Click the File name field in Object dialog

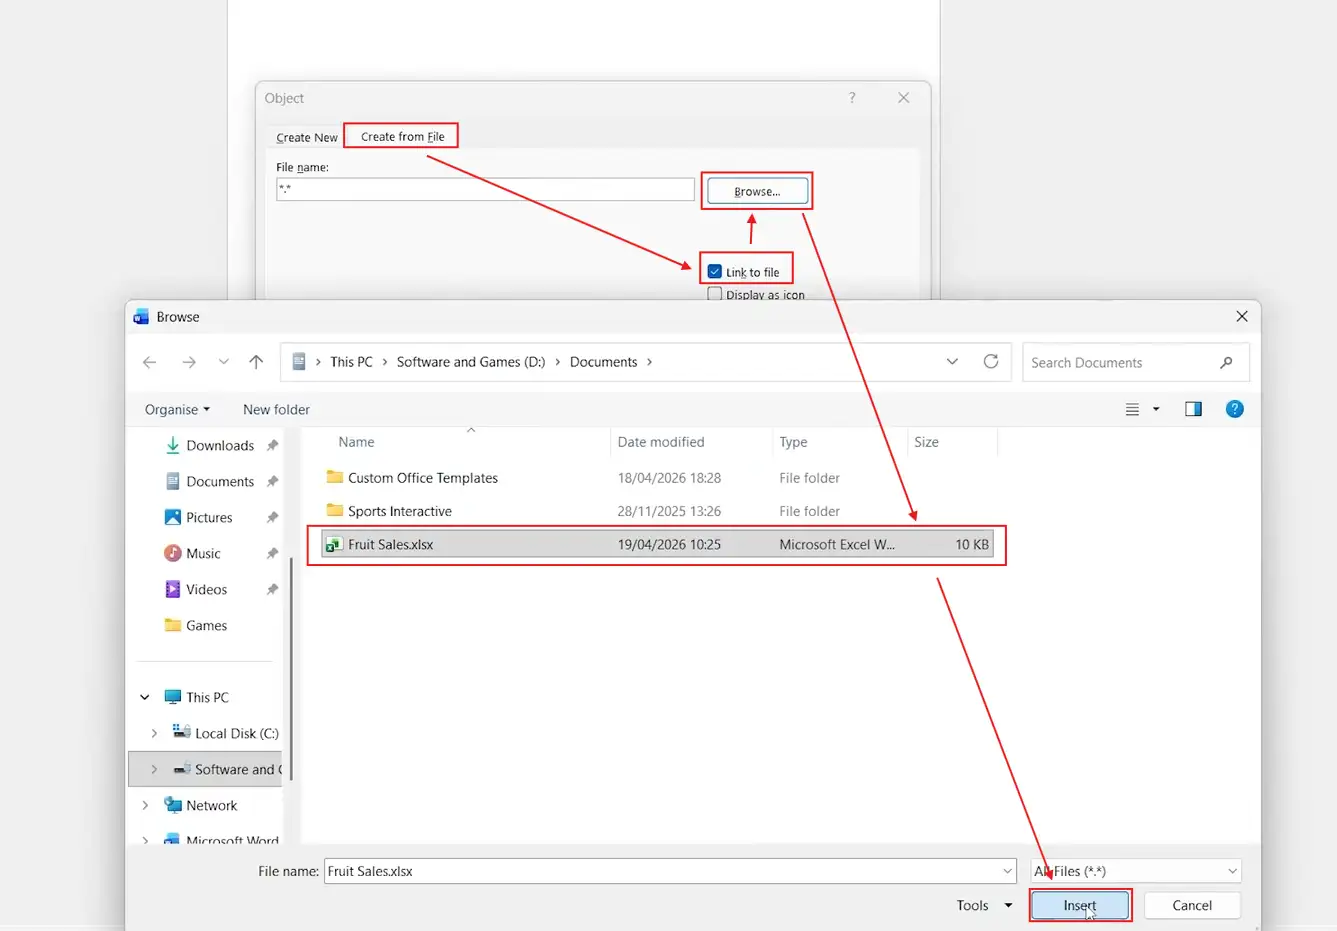(485, 189)
